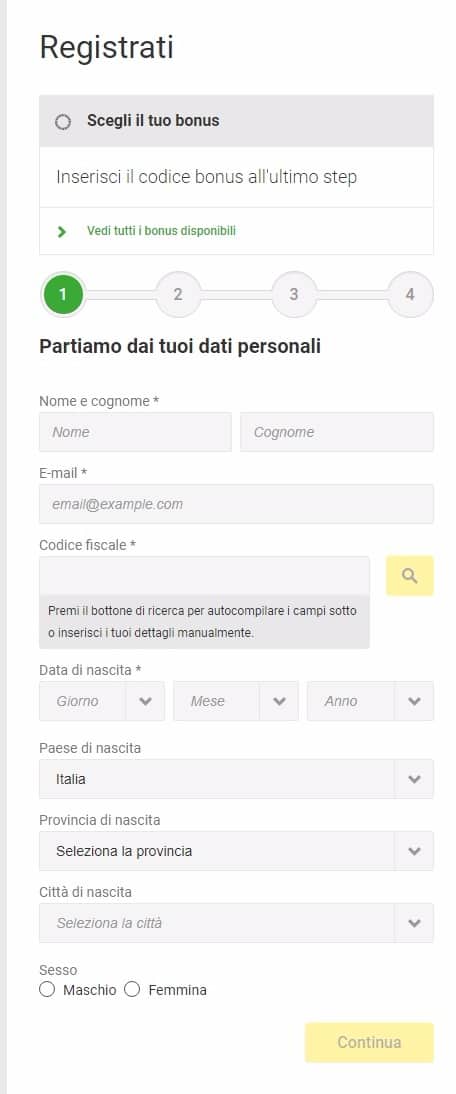Viewport: 456px width, 1094px height.
Task: Open Vedi tutti i bonus disponibili link
Action: tap(161, 231)
